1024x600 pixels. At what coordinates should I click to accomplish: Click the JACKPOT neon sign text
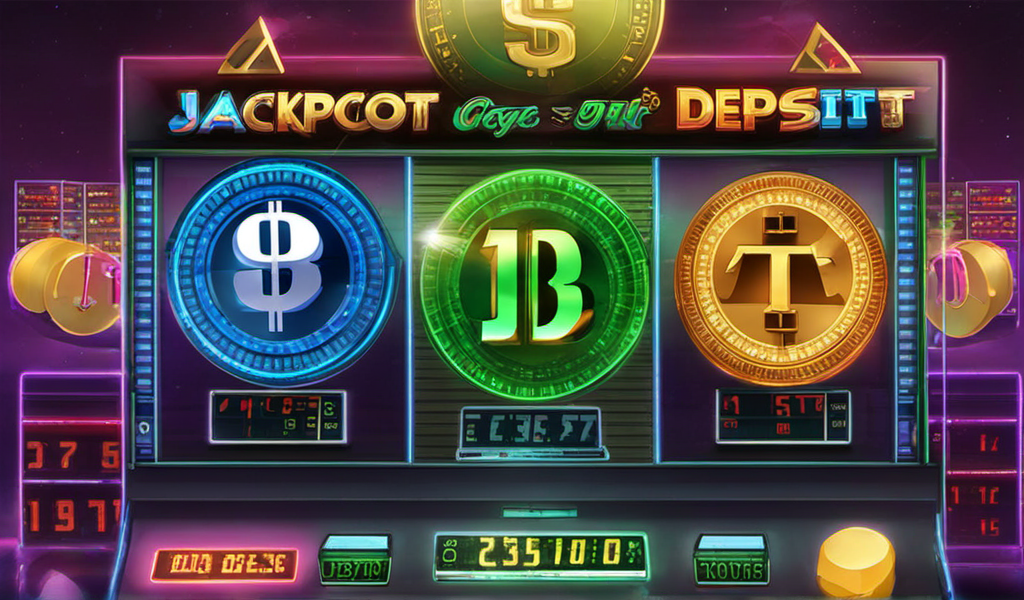click(x=304, y=112)
